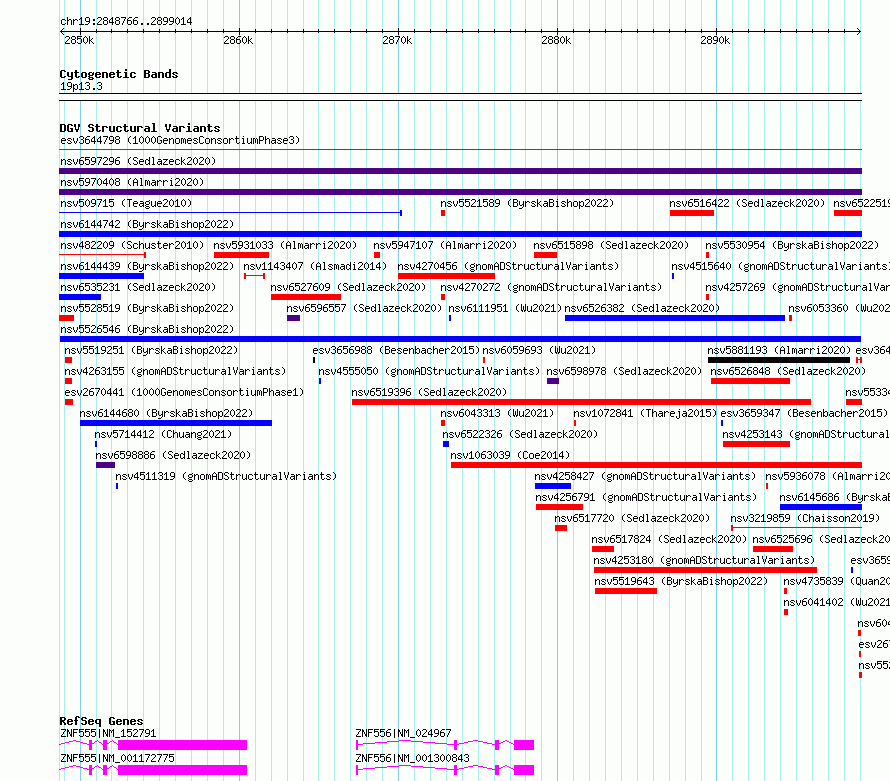Viewport: 890px width, 781px height.
Task: Click ZNF555|NM_152791 gene label
Action: (108, 733)
